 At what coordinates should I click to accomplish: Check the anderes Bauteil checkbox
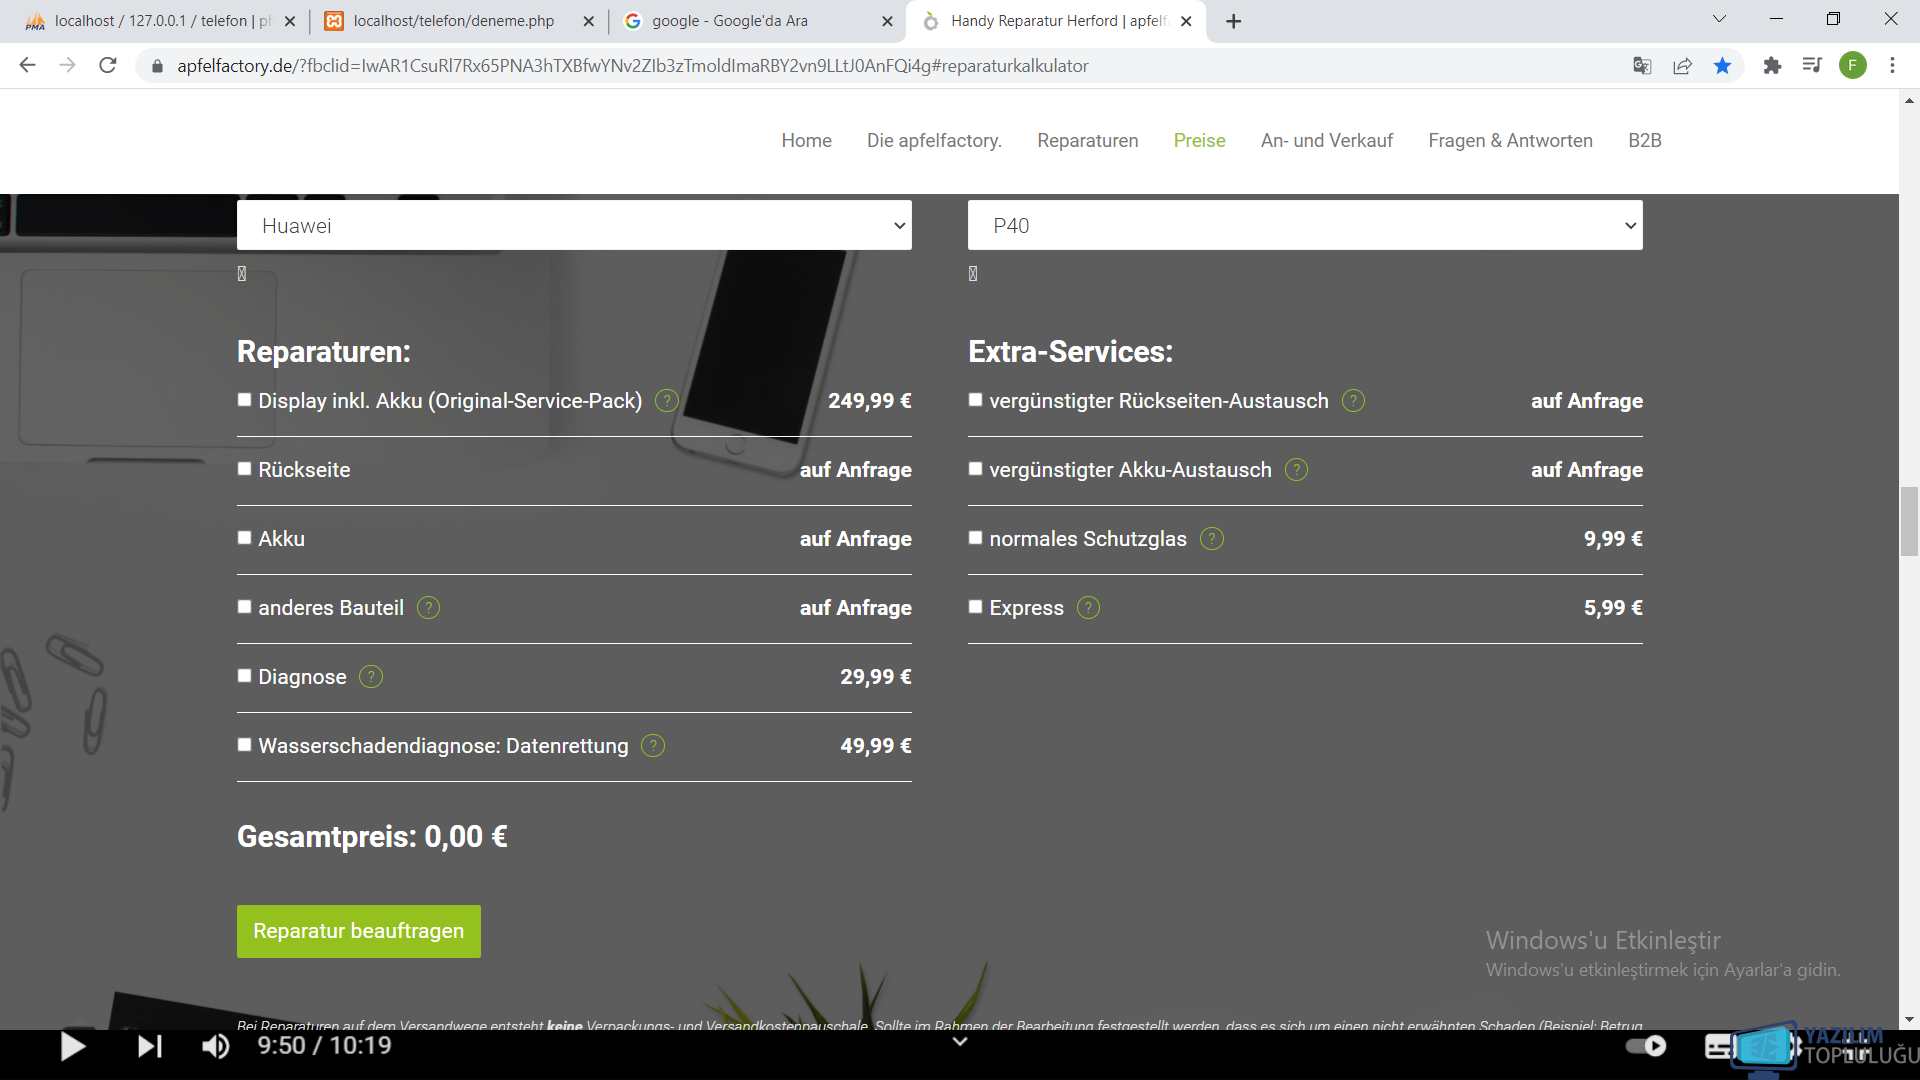(244, 607)
